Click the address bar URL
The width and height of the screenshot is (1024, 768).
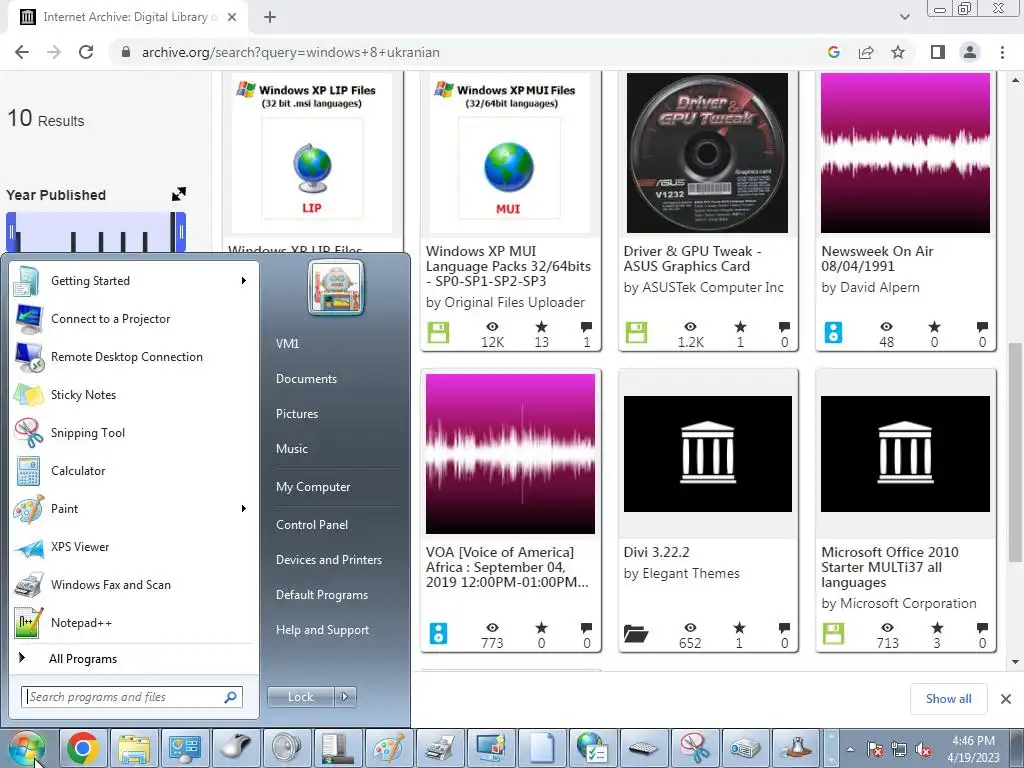[x=291, y=52]
